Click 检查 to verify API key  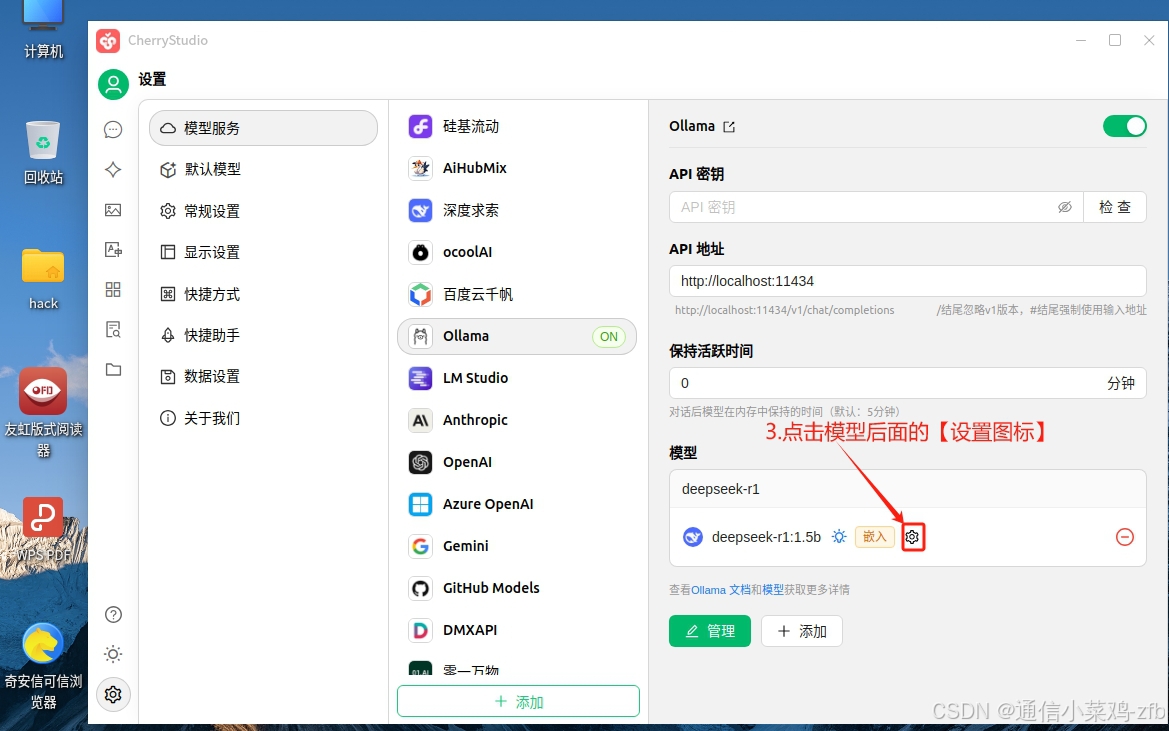(1115, 207)
